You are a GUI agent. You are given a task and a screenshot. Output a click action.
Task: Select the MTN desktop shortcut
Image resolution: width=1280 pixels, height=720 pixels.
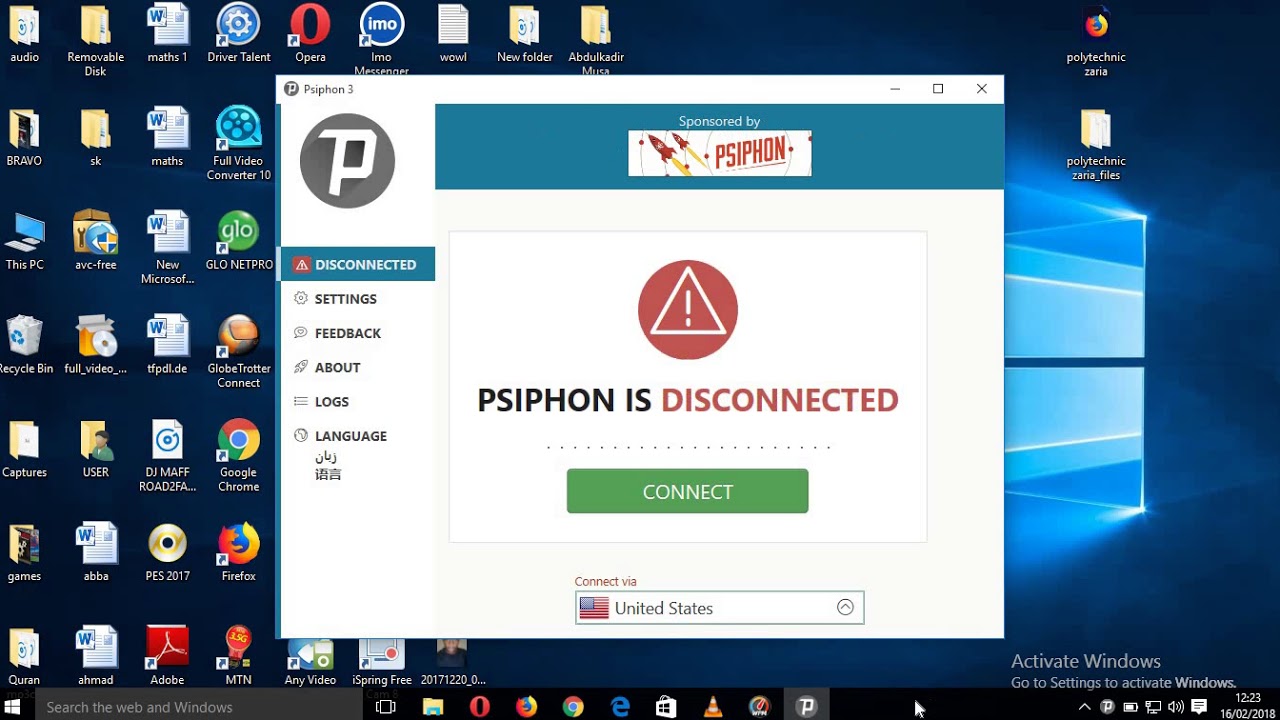[x=238, y=656]
